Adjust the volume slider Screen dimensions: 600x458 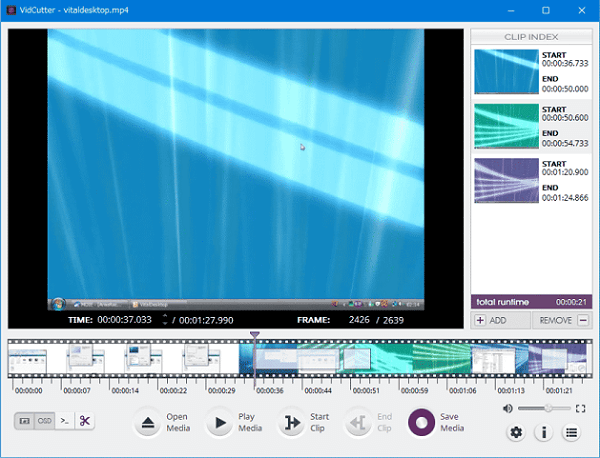(546, 409)
